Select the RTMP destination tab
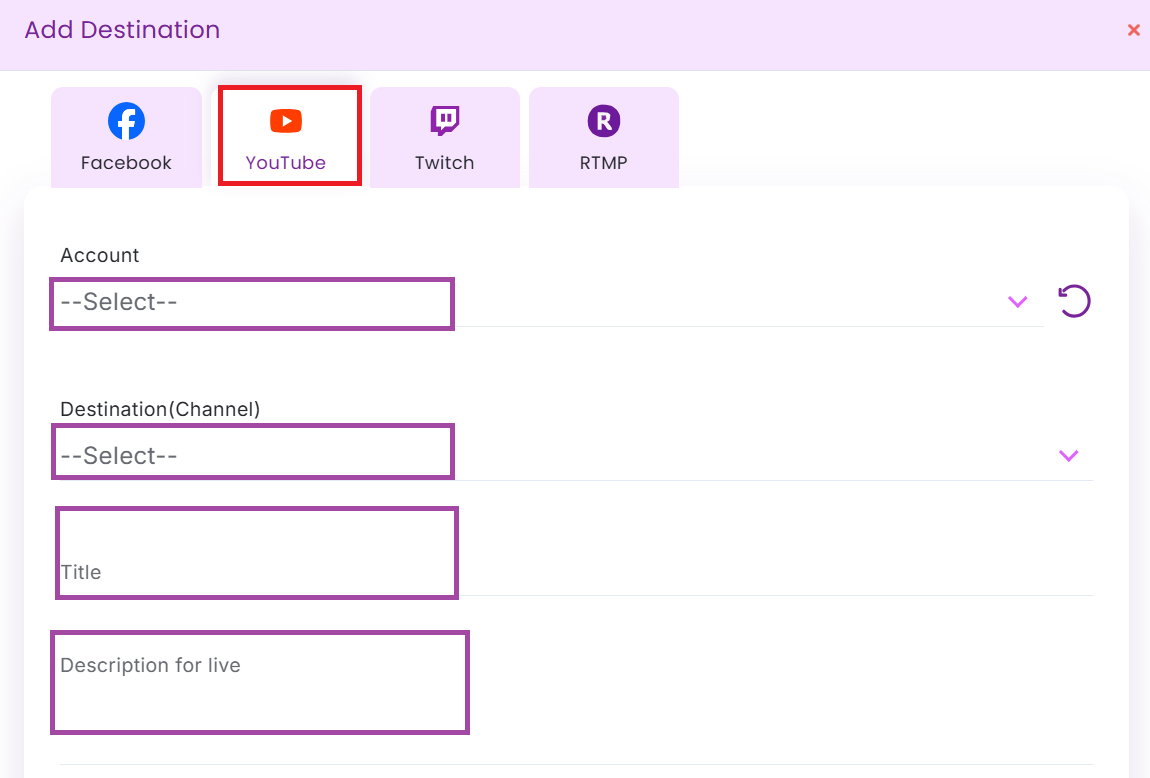Screen dimensions: 1150x778 pos(604,137)
